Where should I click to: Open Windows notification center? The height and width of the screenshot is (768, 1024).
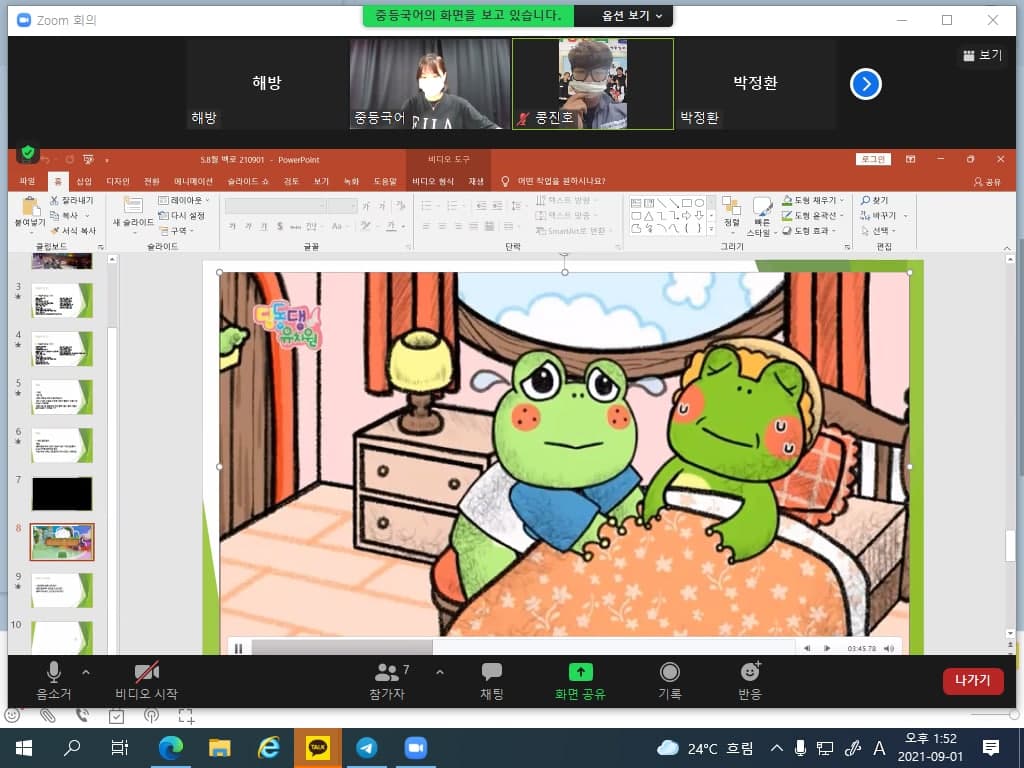[991, 748]
